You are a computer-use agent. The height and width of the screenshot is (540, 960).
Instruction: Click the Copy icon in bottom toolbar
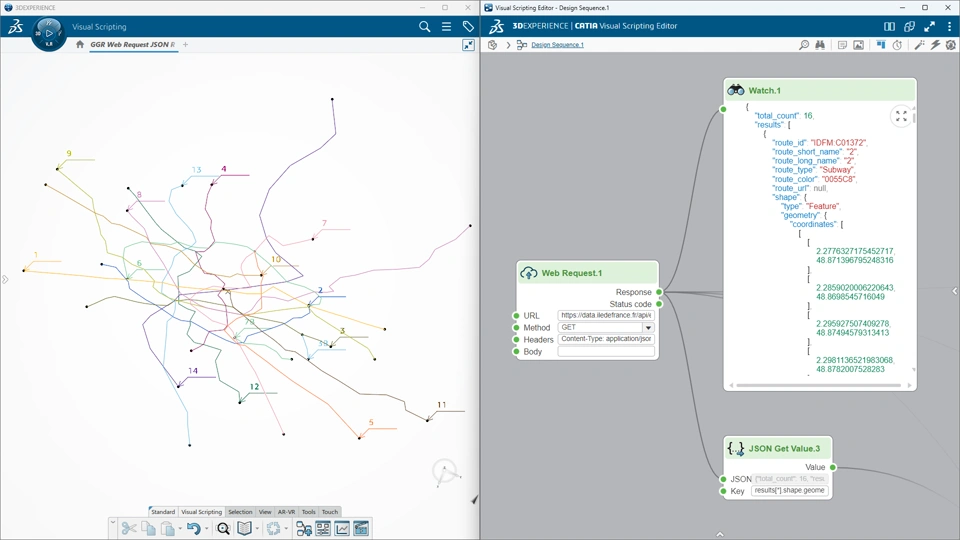(148, 528)
